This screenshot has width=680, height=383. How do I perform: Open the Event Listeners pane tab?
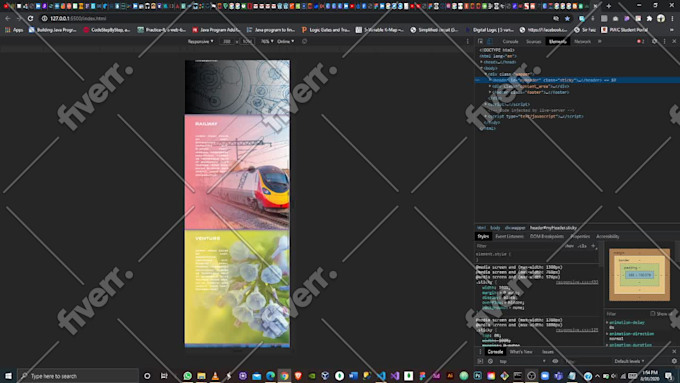coord(510,236)
